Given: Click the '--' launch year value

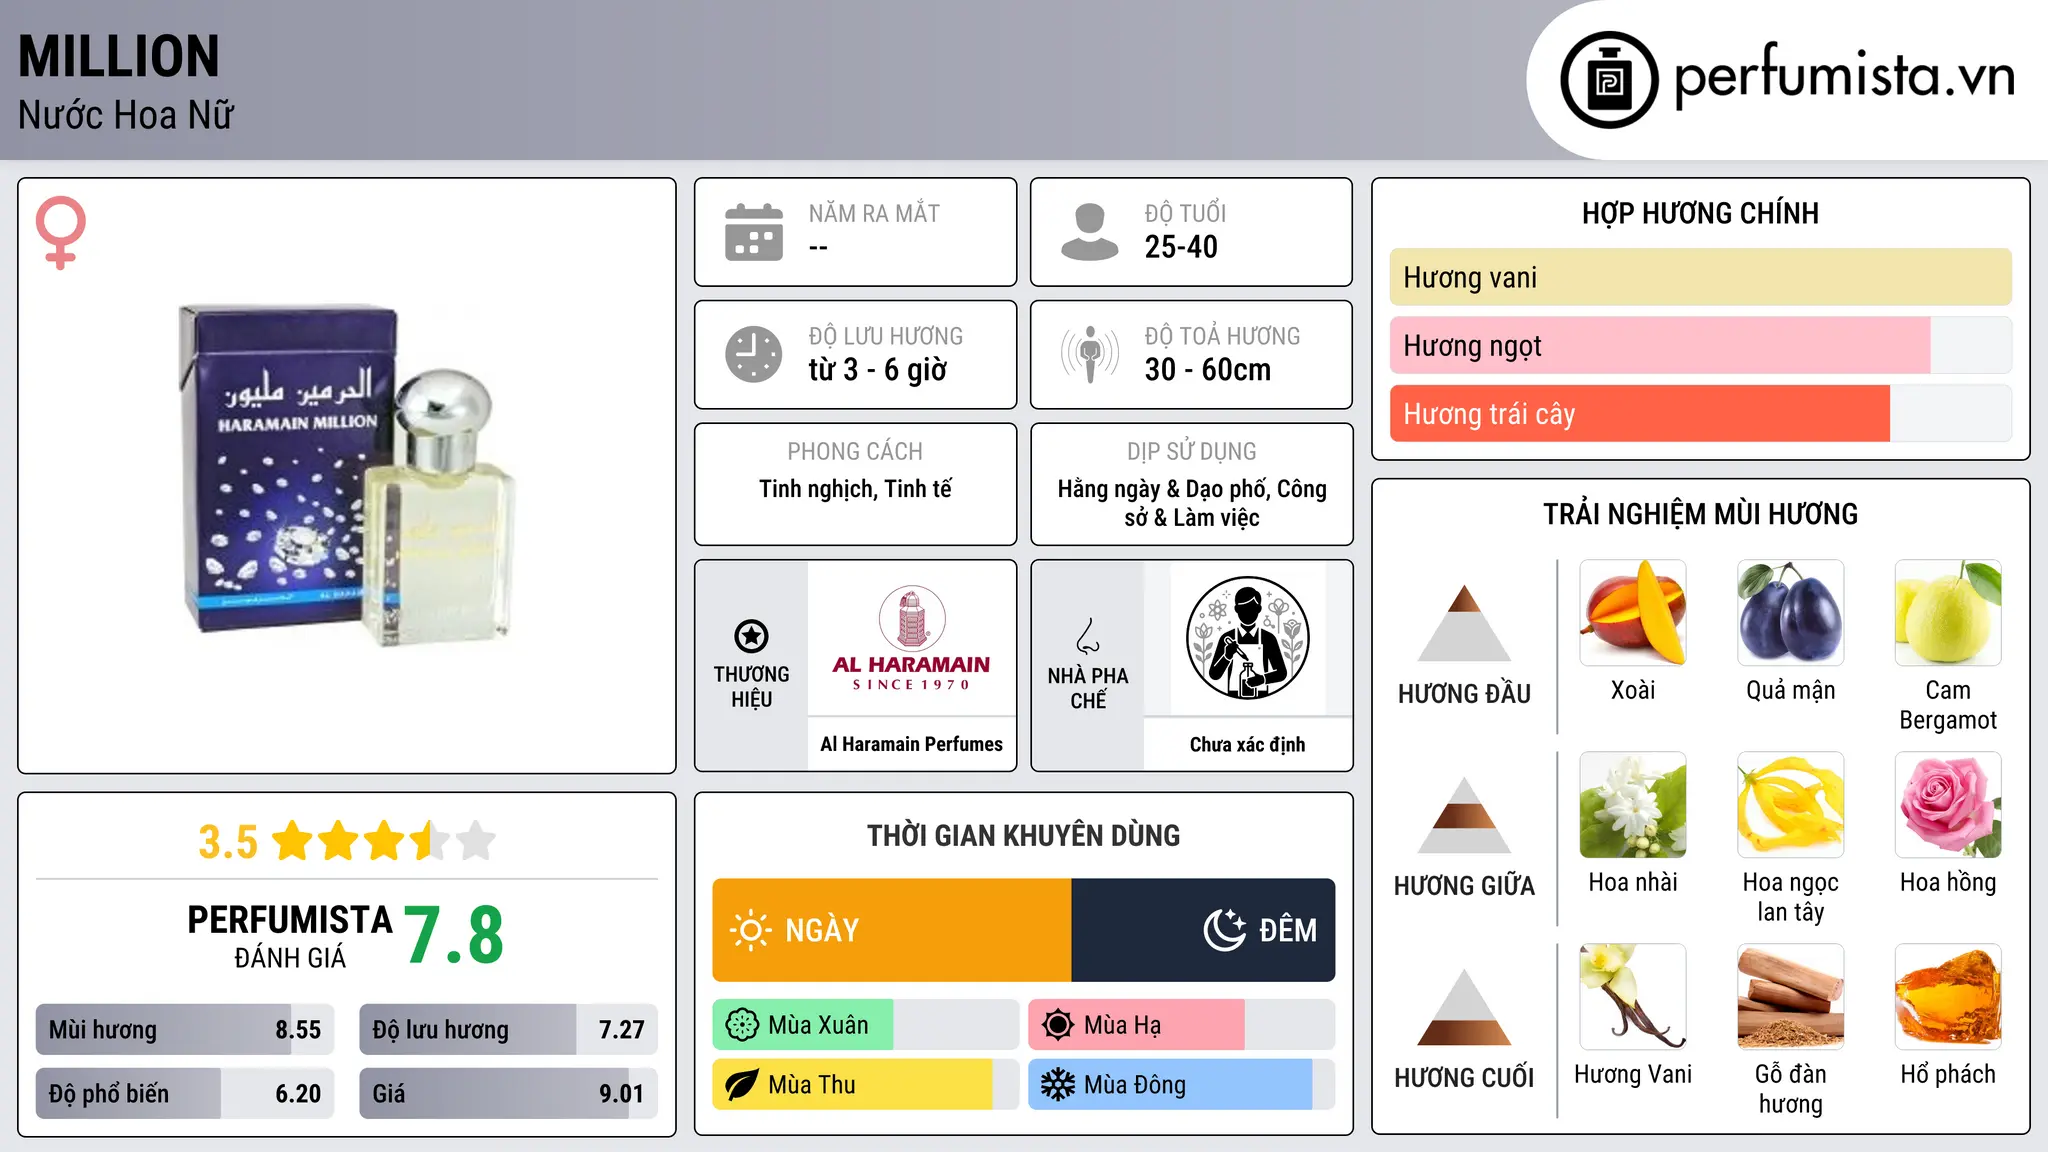Looking at the screenshot, I should point(819,248).
